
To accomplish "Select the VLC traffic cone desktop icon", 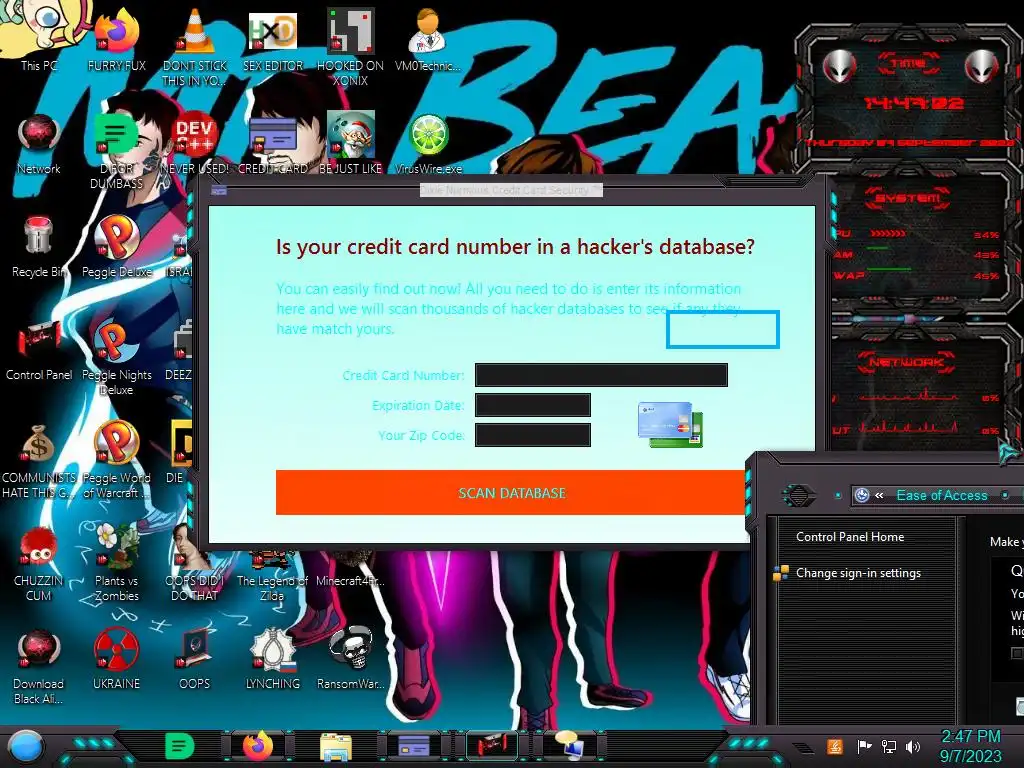I will (195, 47).
